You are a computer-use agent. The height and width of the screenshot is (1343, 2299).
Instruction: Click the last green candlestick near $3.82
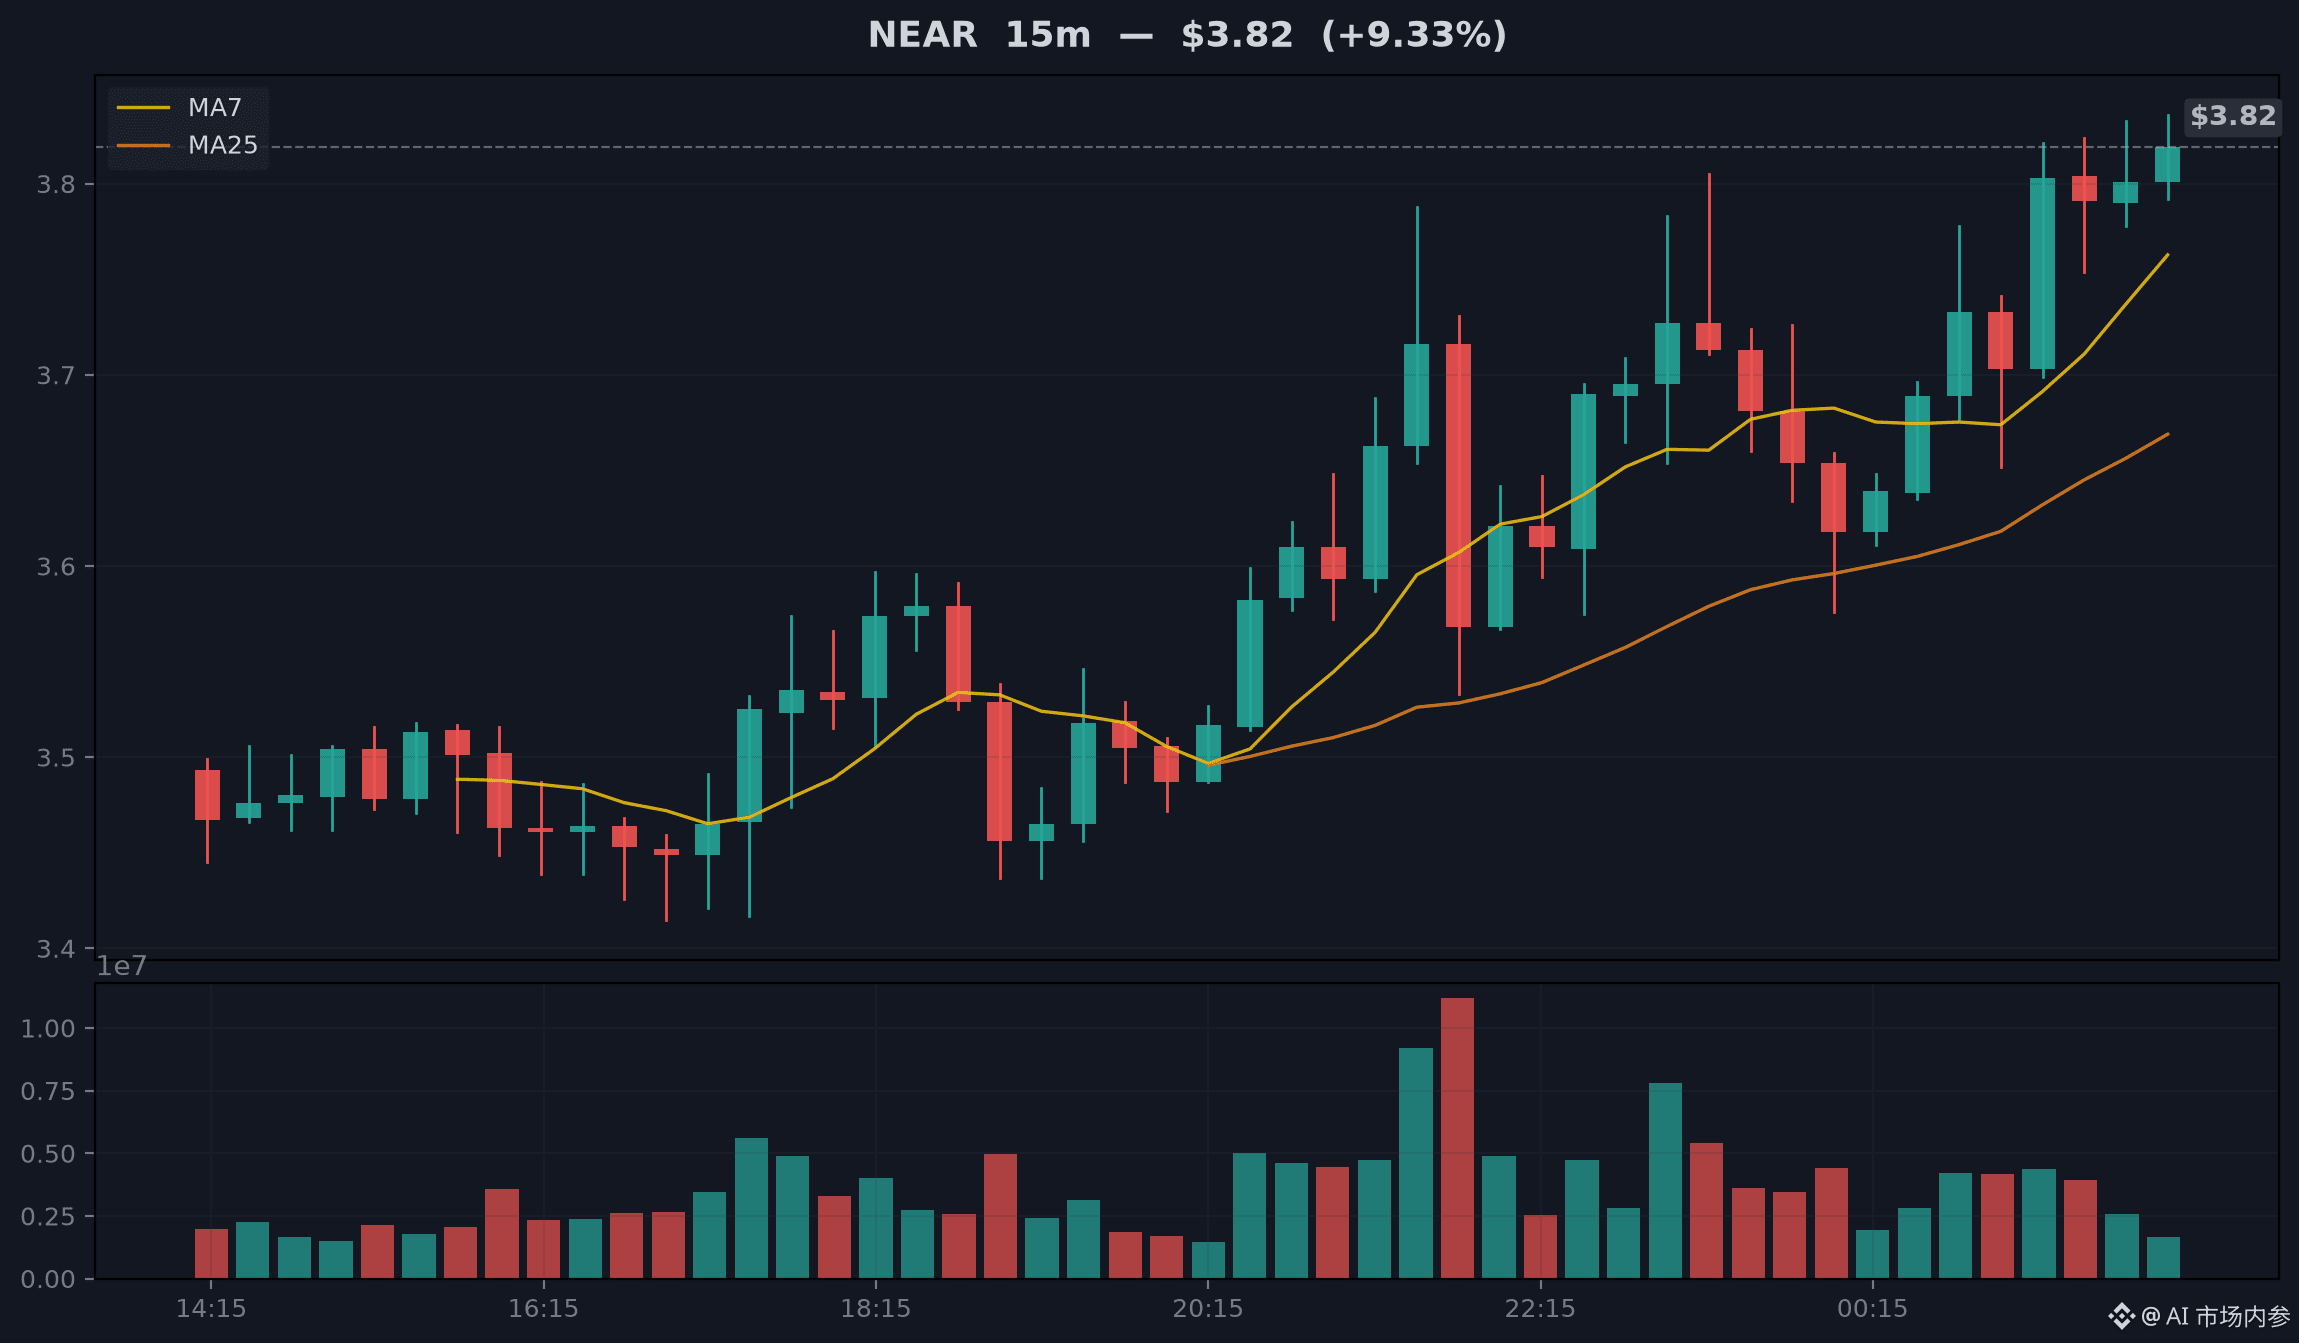coord(2167,163)
